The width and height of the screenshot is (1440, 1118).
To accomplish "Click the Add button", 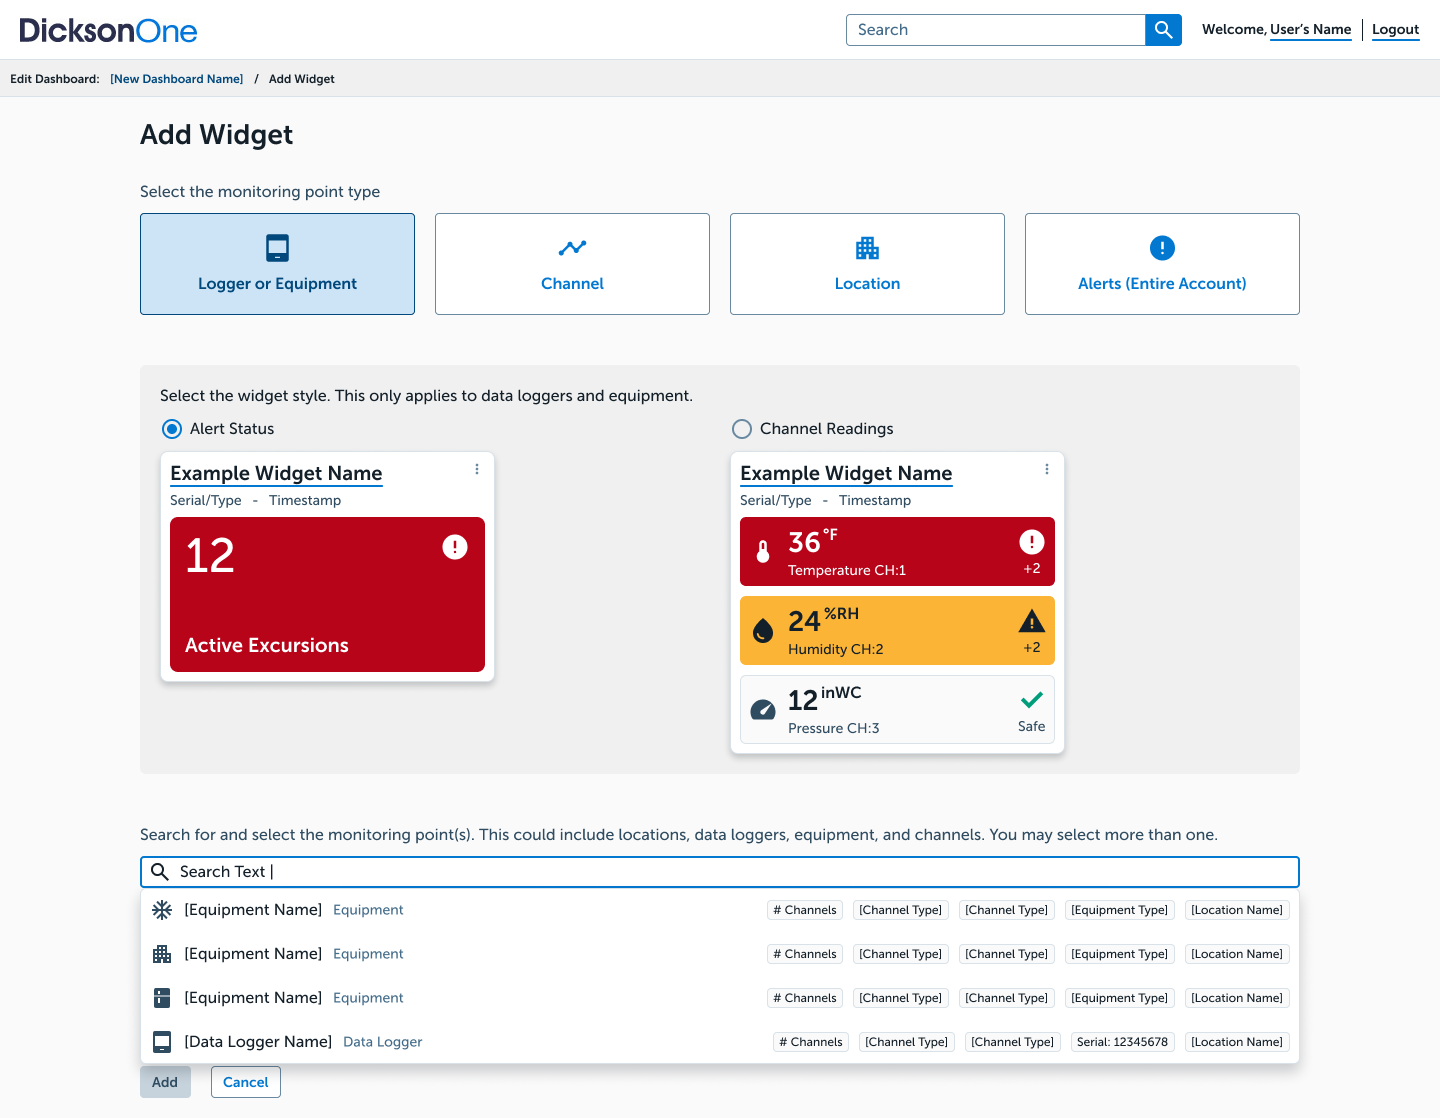I will click(x=165, y=1082).
